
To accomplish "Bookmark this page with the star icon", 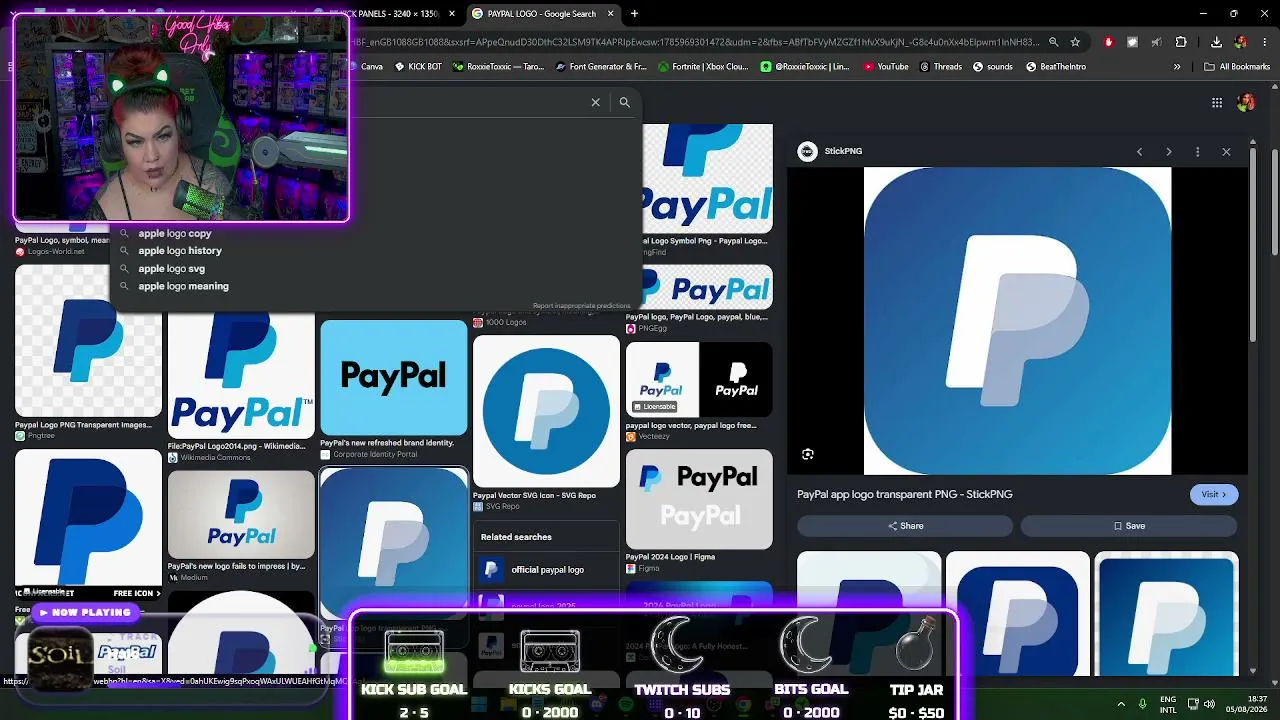I will (1075, 42).
